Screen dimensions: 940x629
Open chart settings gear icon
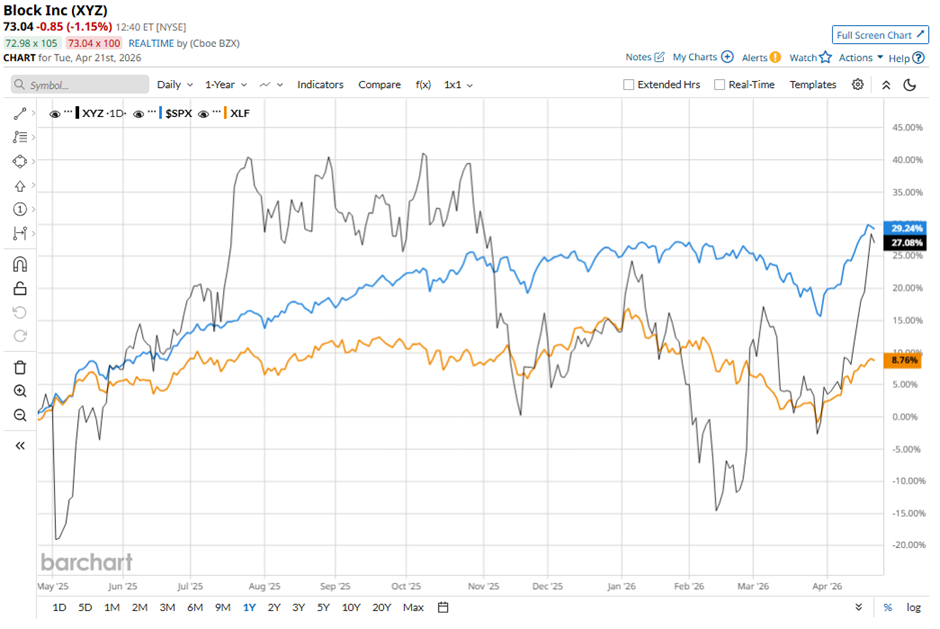858,85
